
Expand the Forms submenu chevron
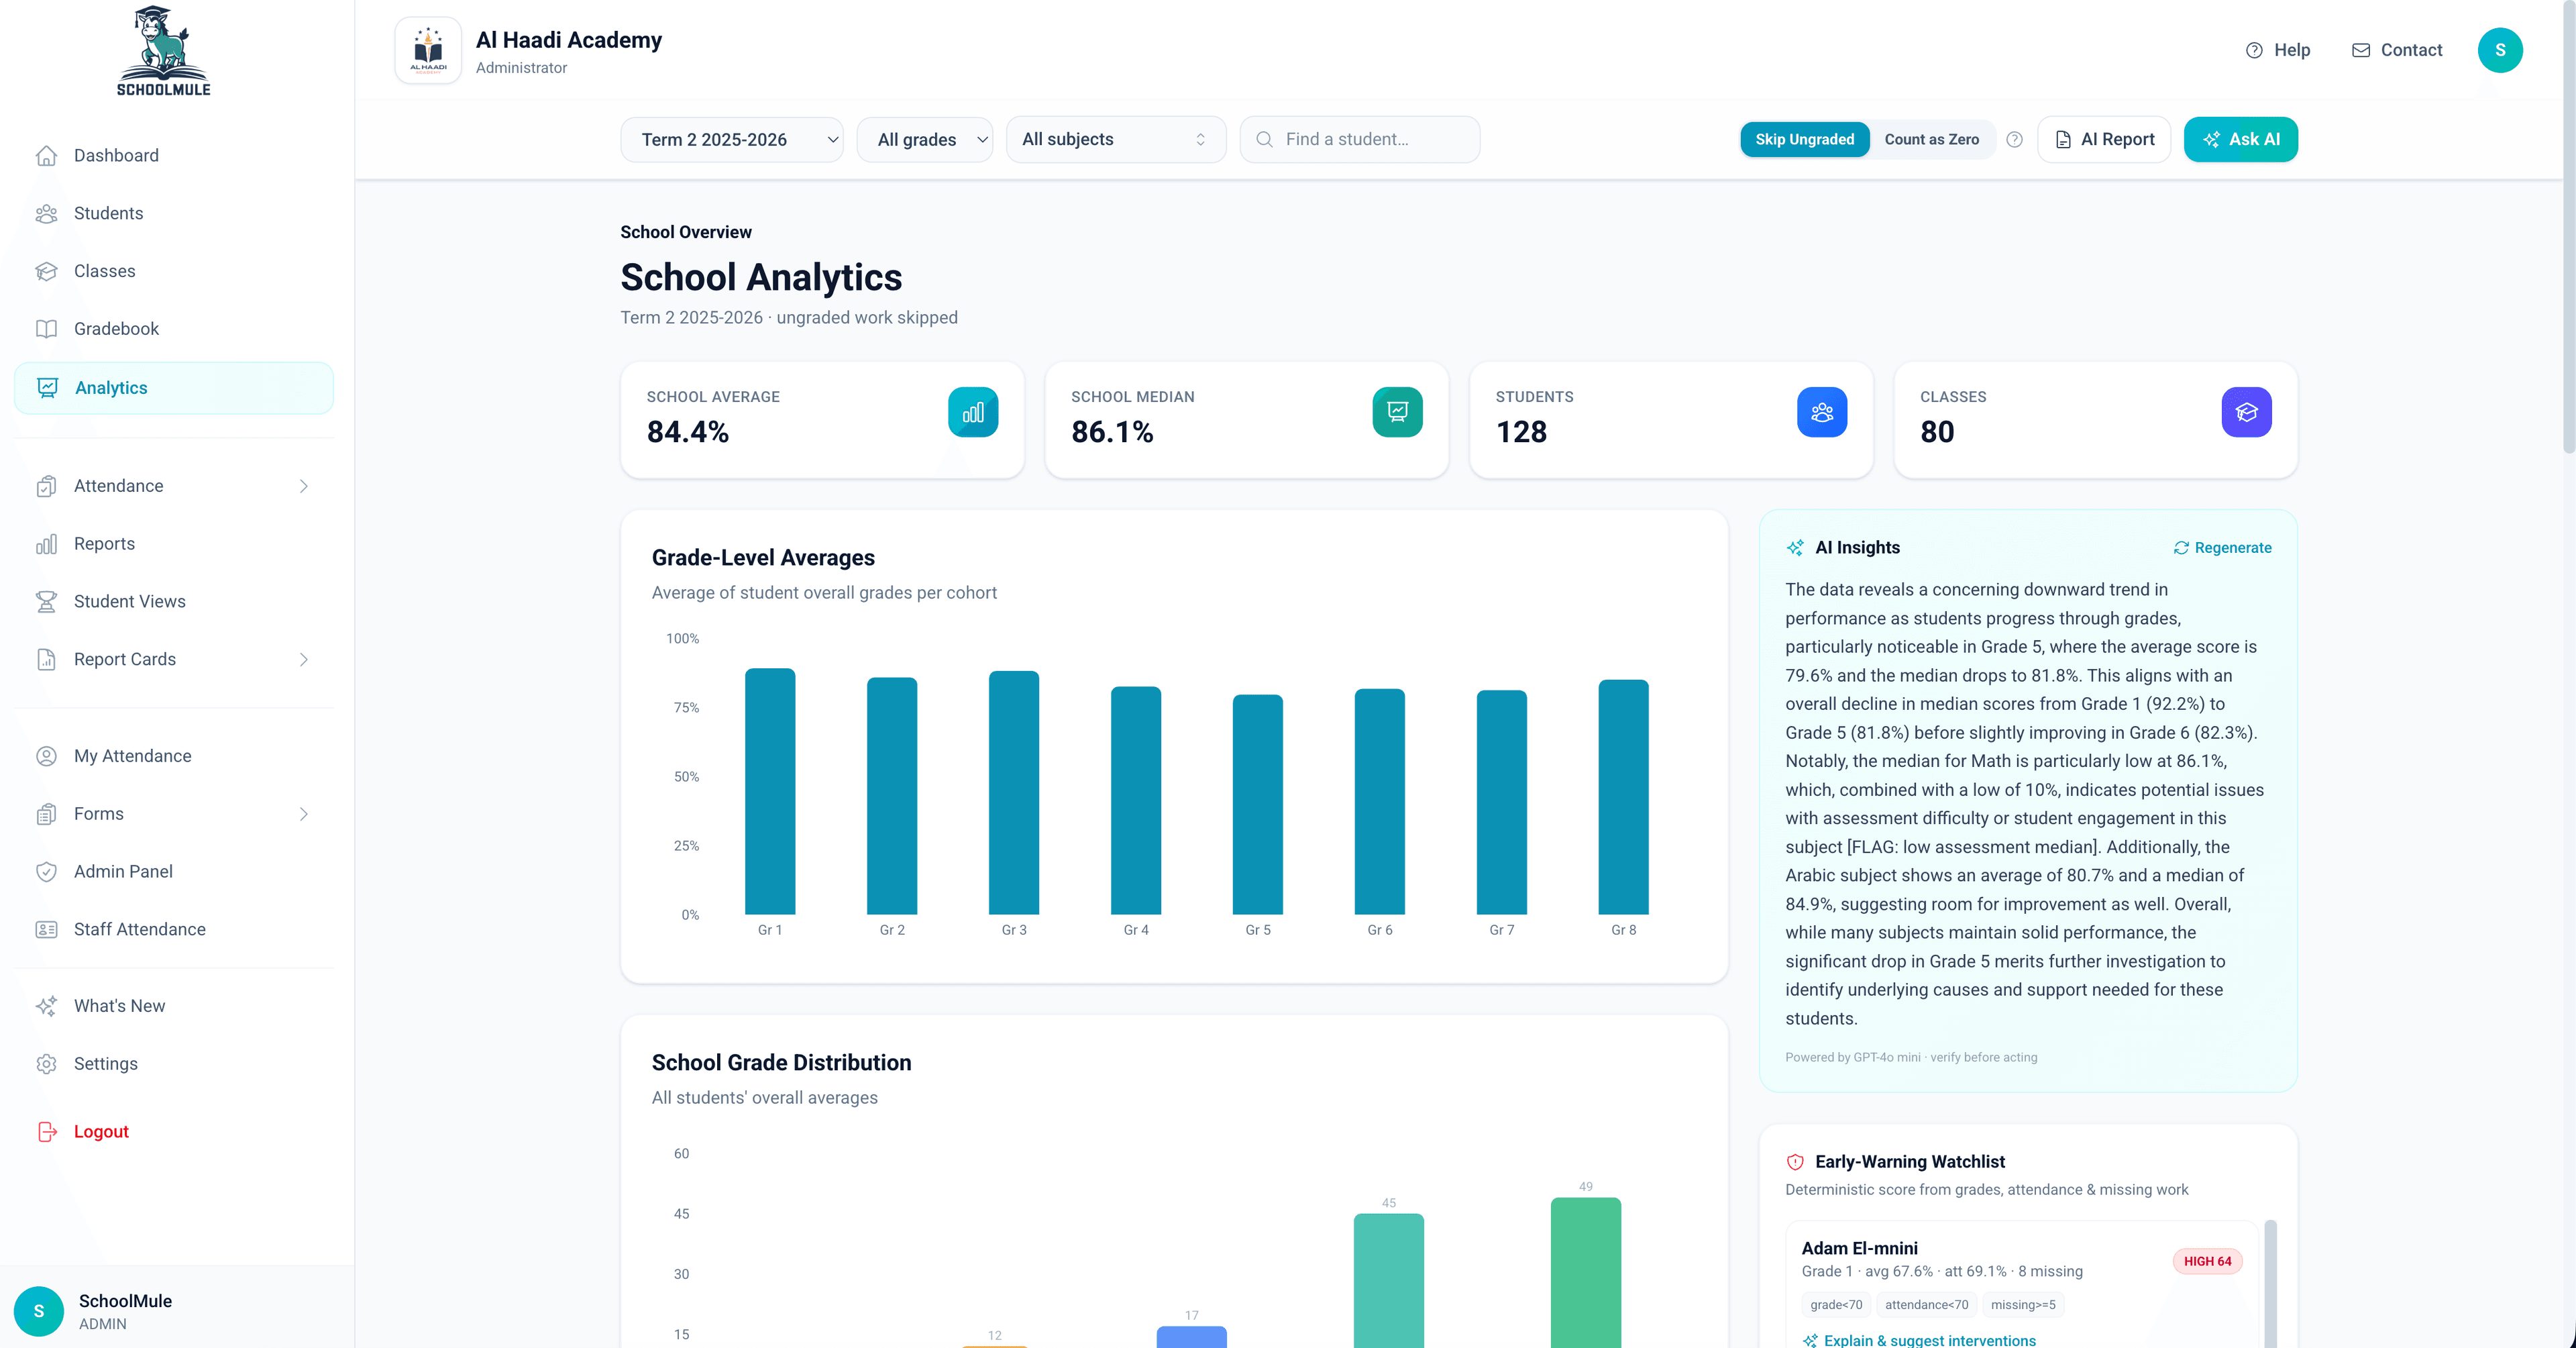pyautogui.click(x=304, y=814)
